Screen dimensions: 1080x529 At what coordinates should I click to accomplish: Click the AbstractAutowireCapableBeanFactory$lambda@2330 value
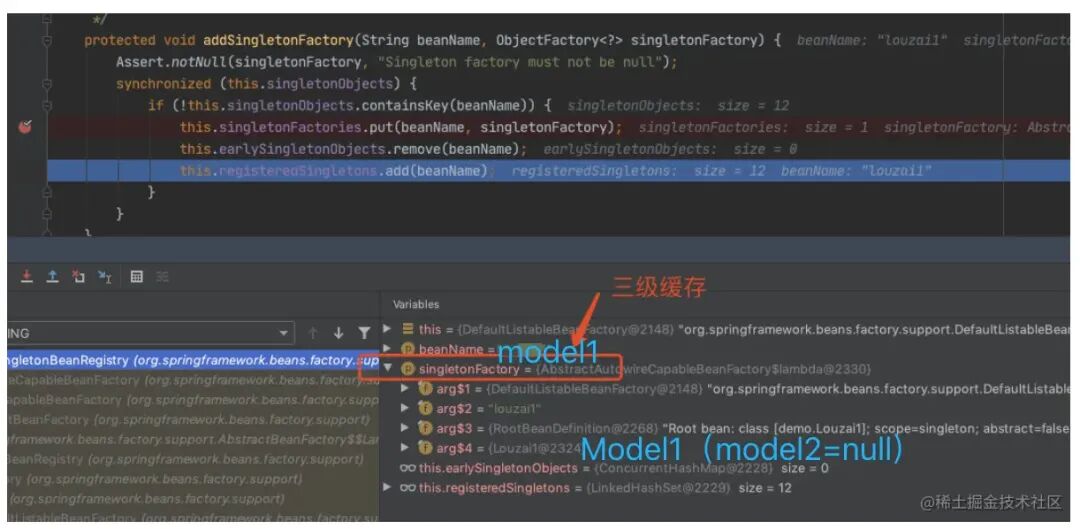tap(703, 370)
